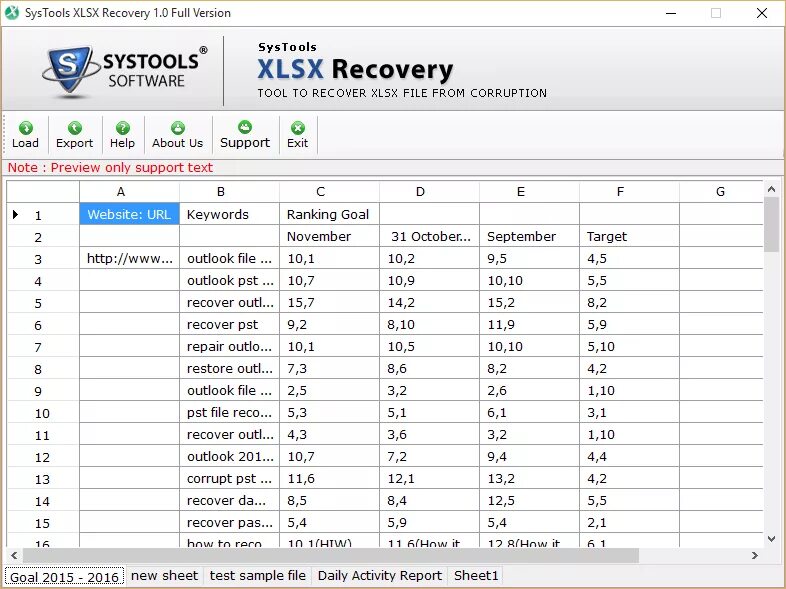Click the 'outlook pst ...' keyword cell

tap(230, 280)
